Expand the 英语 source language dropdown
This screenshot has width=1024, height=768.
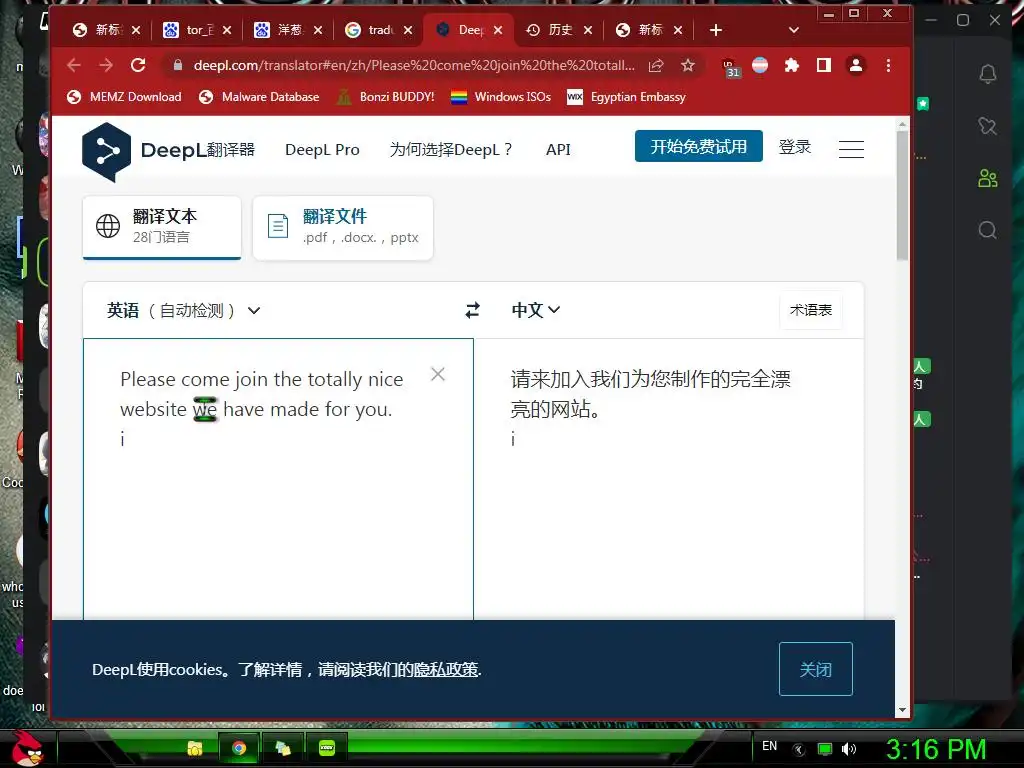[x=184, y=310]
